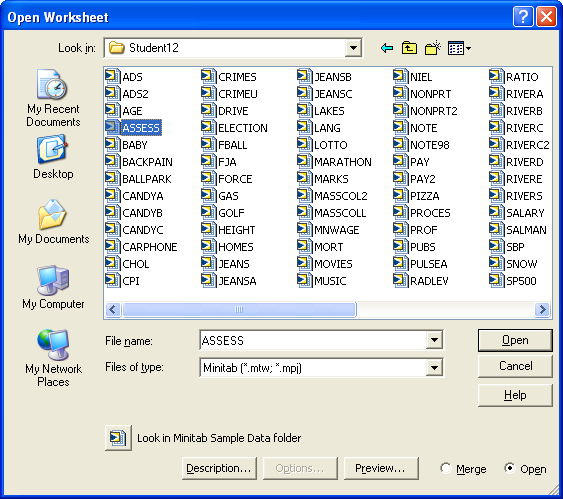Click right arrow of horizontal scrollbar
The image size is (563, 499).
[x=543, y=309]
